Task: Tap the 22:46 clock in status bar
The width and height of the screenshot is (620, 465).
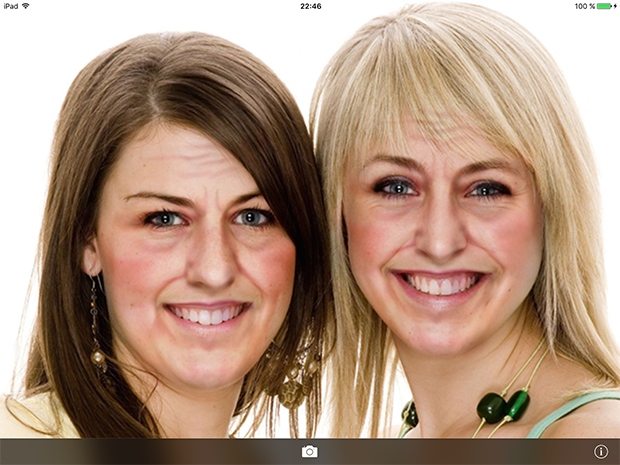Action: click(x=310, y=6)
